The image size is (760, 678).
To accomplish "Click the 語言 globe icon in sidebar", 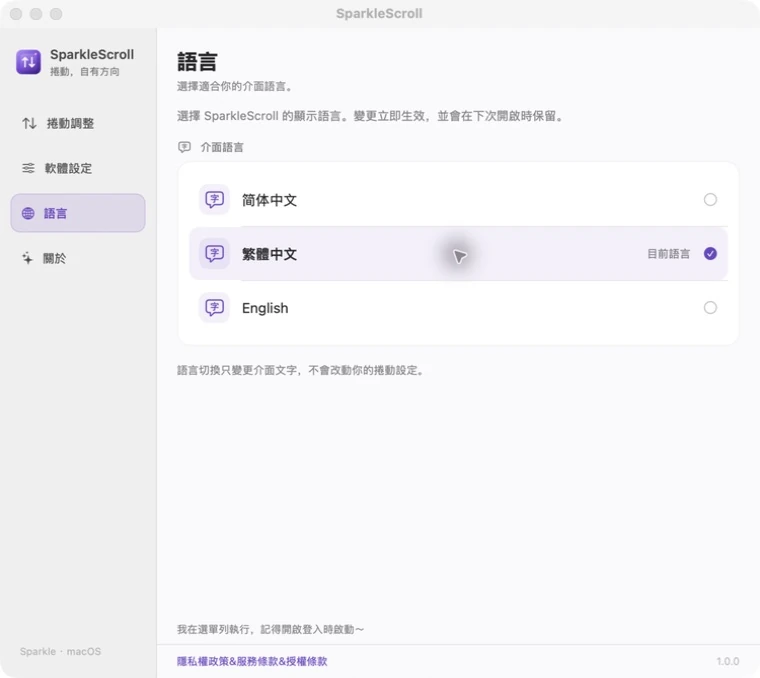I will (x=28, y=213).
